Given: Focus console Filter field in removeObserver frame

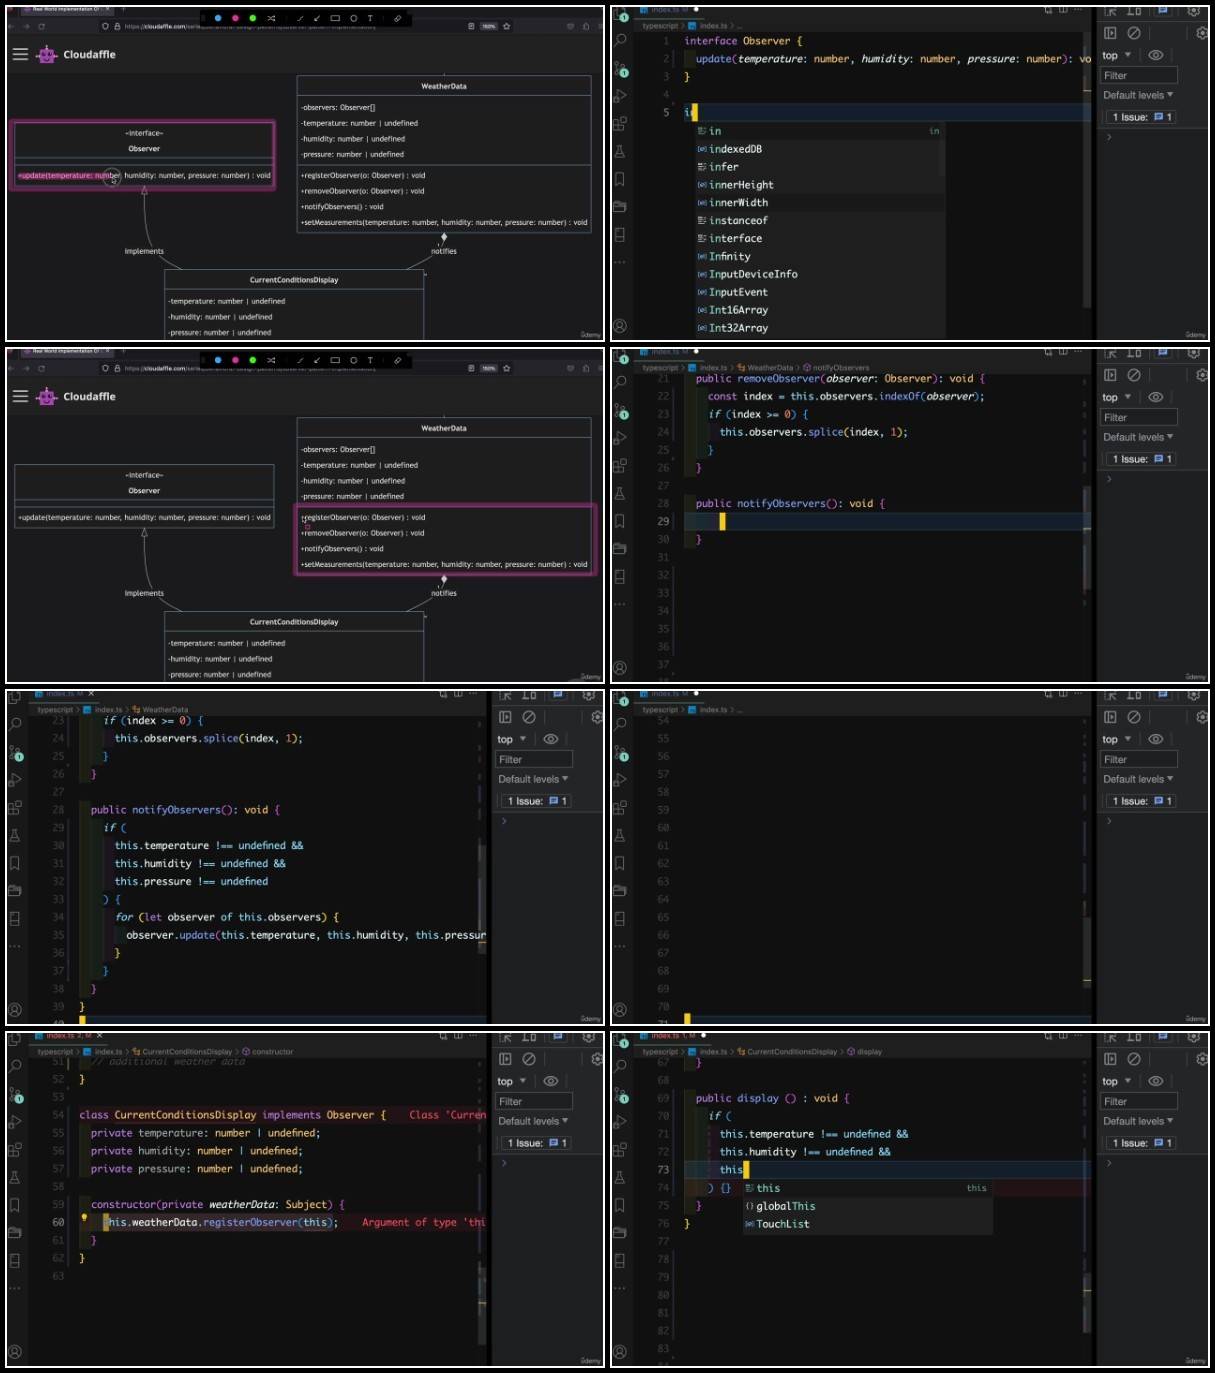Looking at the screenshot, I should tap(1139, 417).
